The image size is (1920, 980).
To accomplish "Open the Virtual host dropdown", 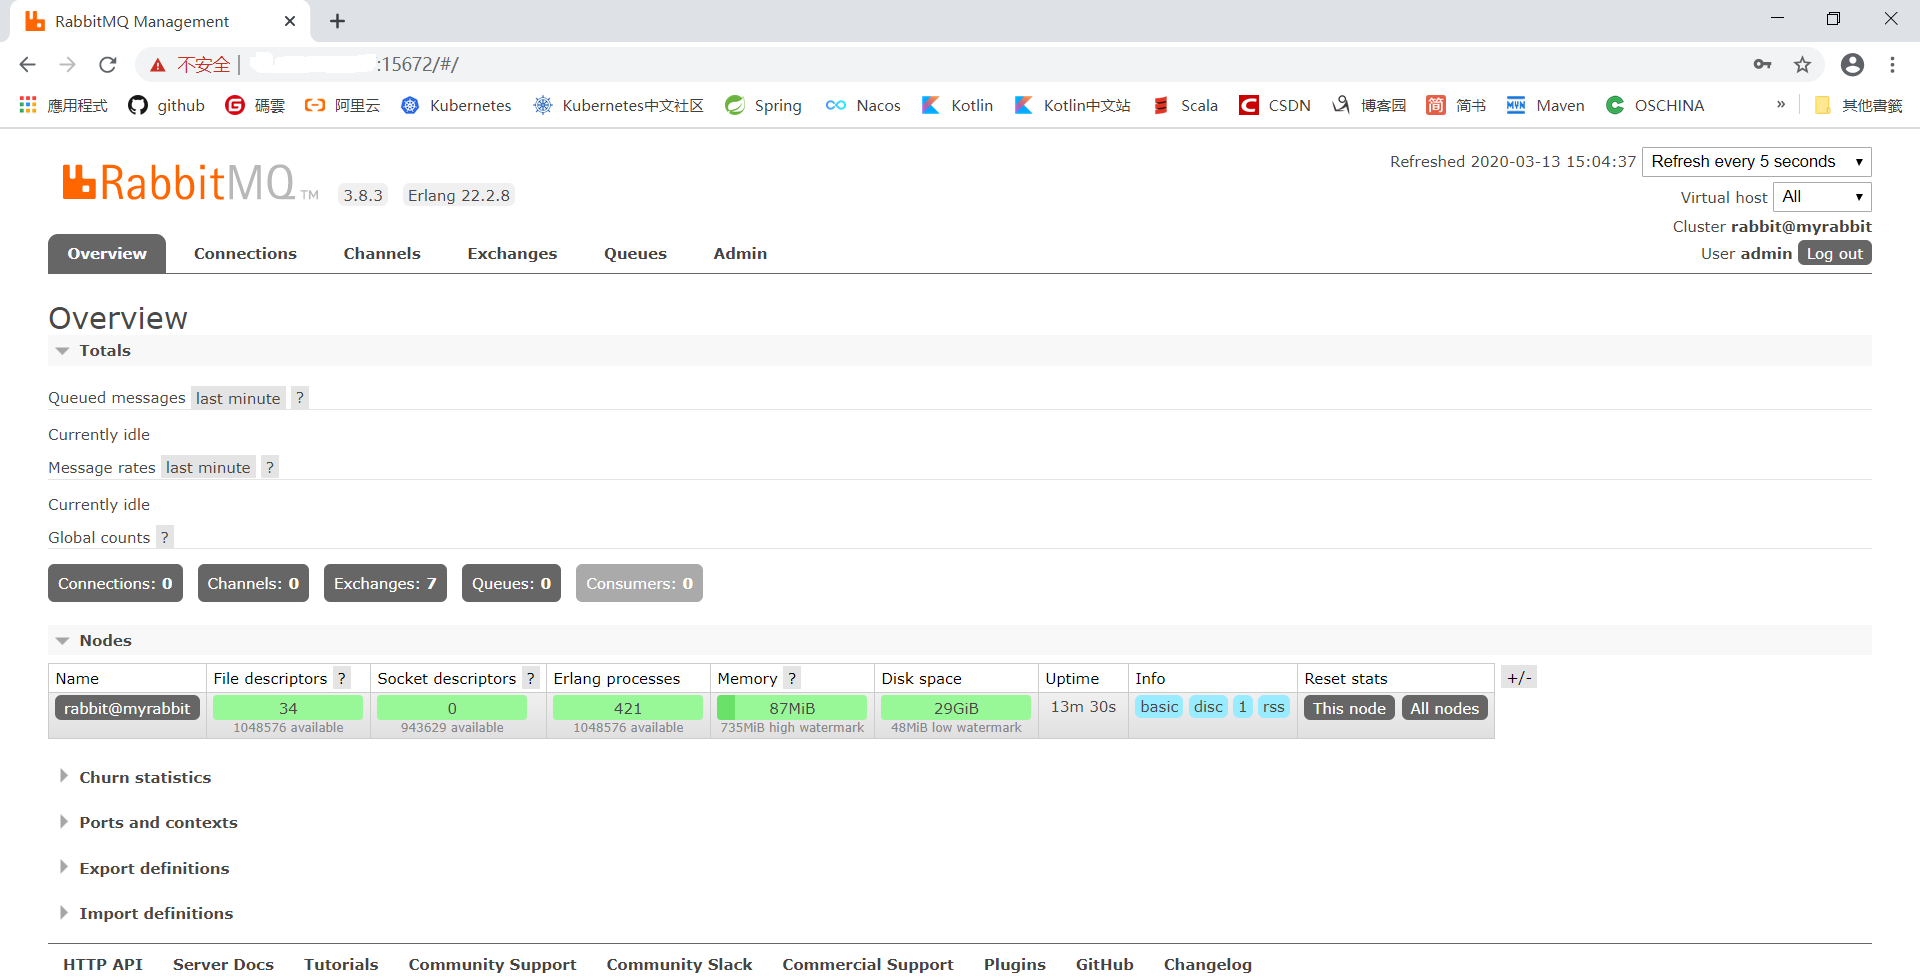I will [1822, 196].
